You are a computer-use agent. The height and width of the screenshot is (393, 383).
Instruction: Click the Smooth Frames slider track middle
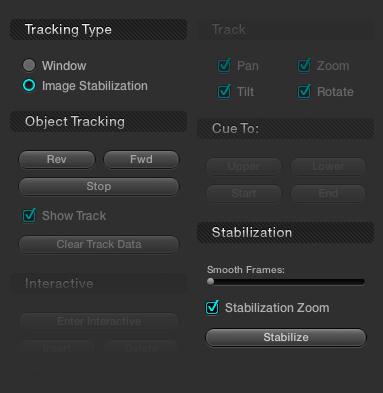point(286,282)
